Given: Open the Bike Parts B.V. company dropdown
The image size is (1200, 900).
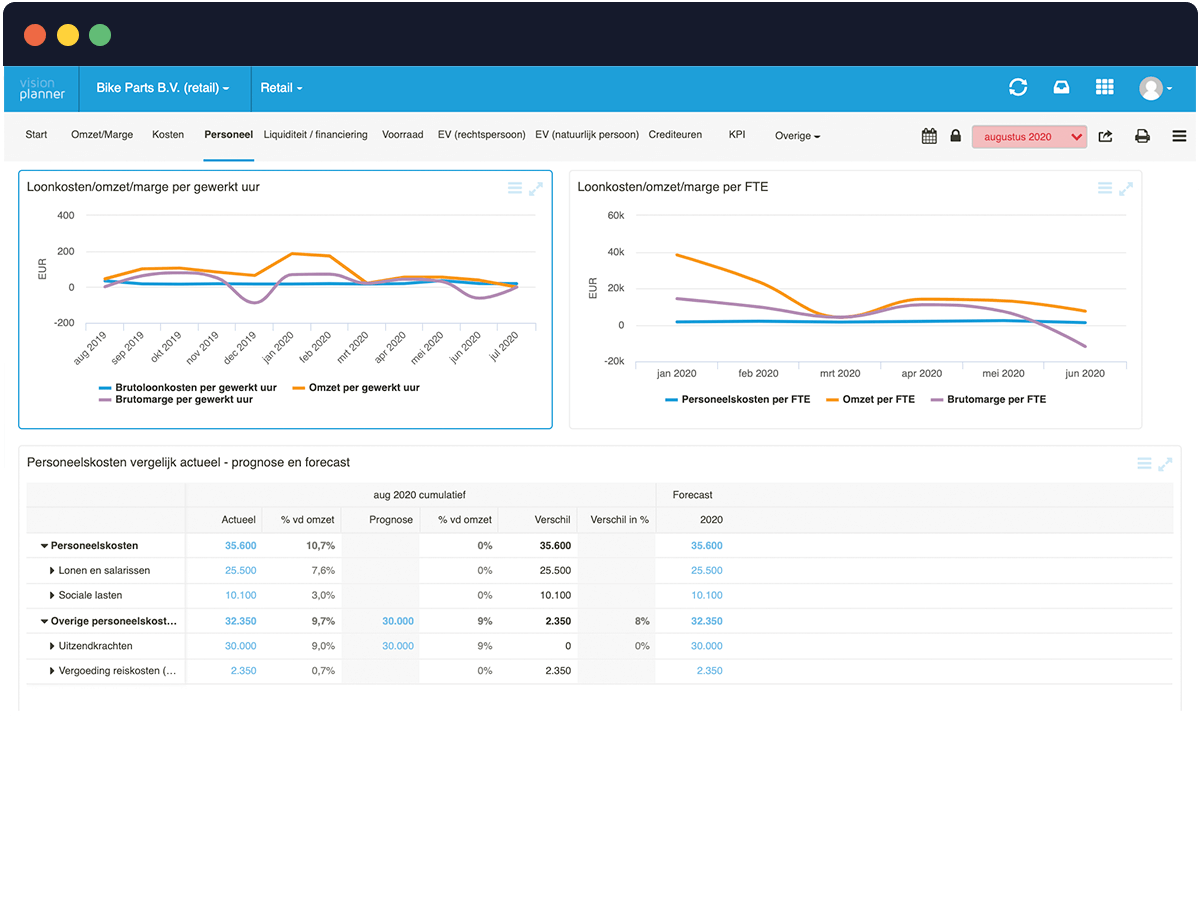Looking at the screenshot, I should click(x=163, y=88).
